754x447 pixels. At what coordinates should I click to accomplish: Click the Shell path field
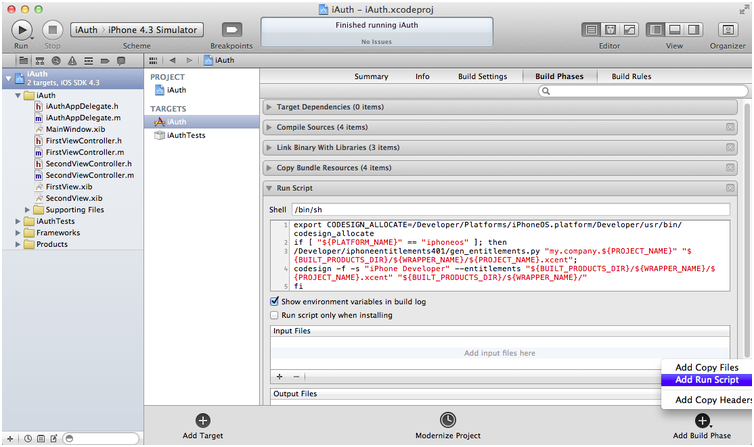coord(511,210)
